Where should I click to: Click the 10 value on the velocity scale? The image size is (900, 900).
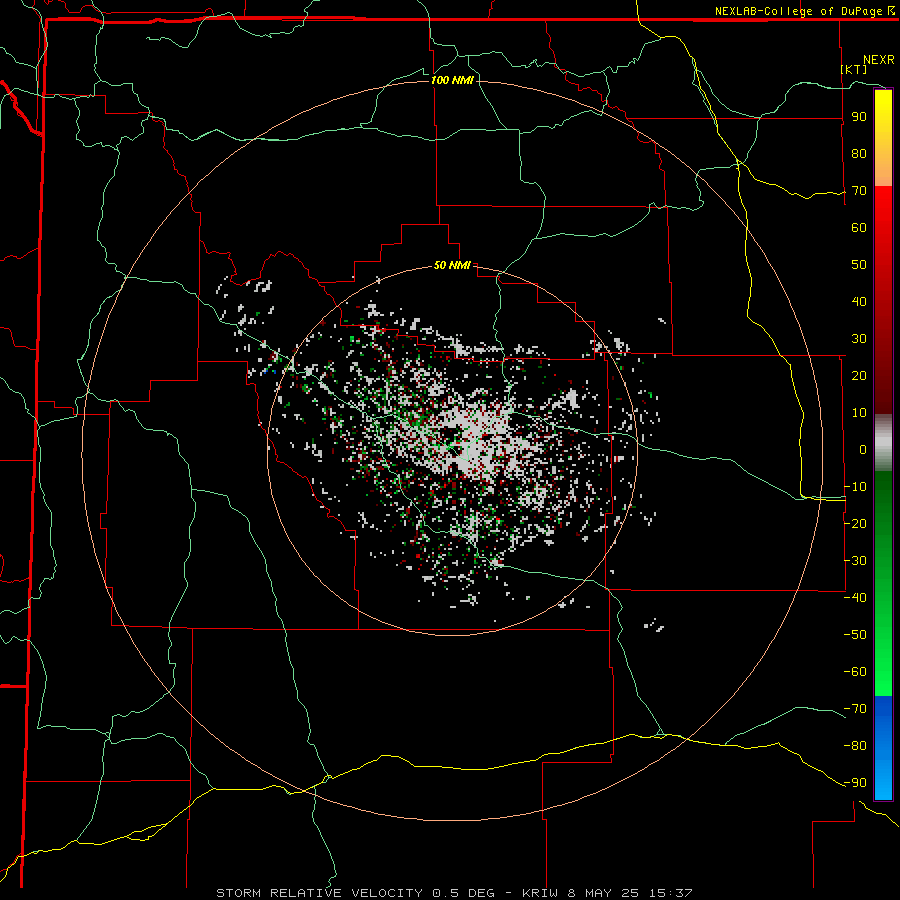pyautogui.click(x=859, y=413)
